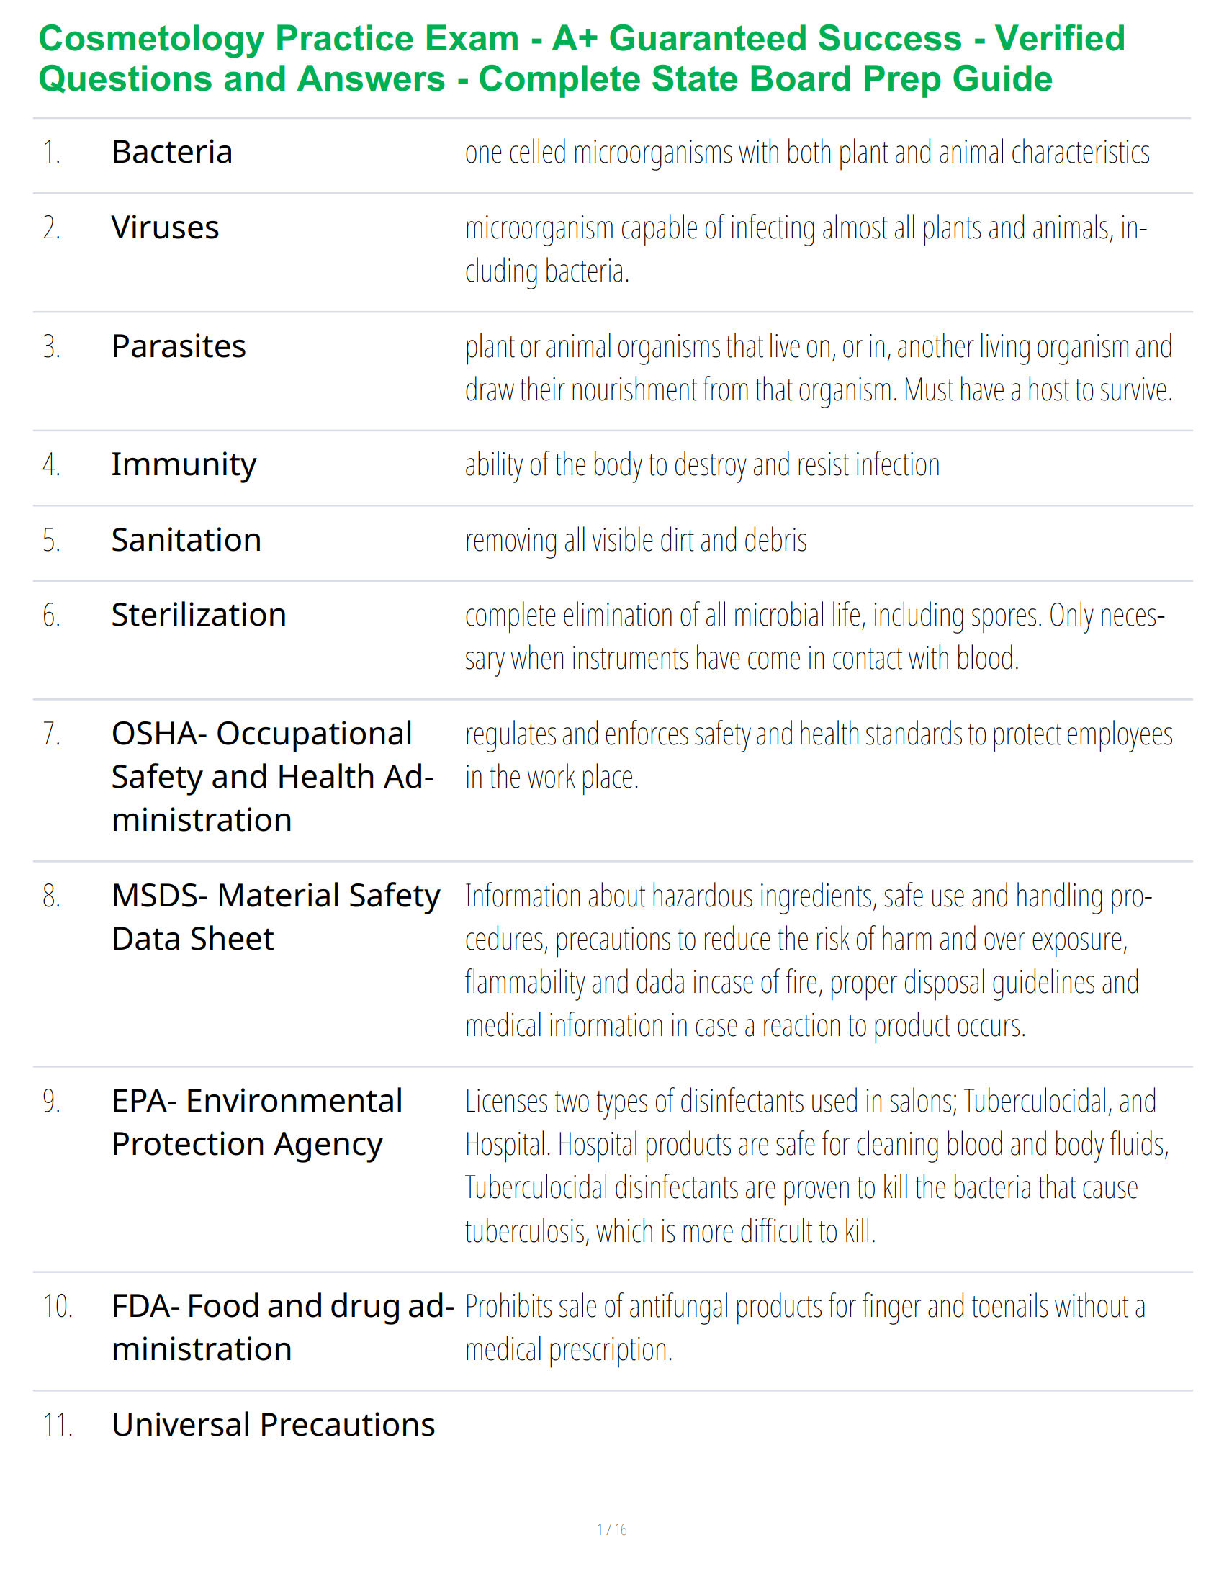Click the definition beginning "complete elimination of all microbial"
This screenshot has width=1224, height=1584.
[814, 637]
